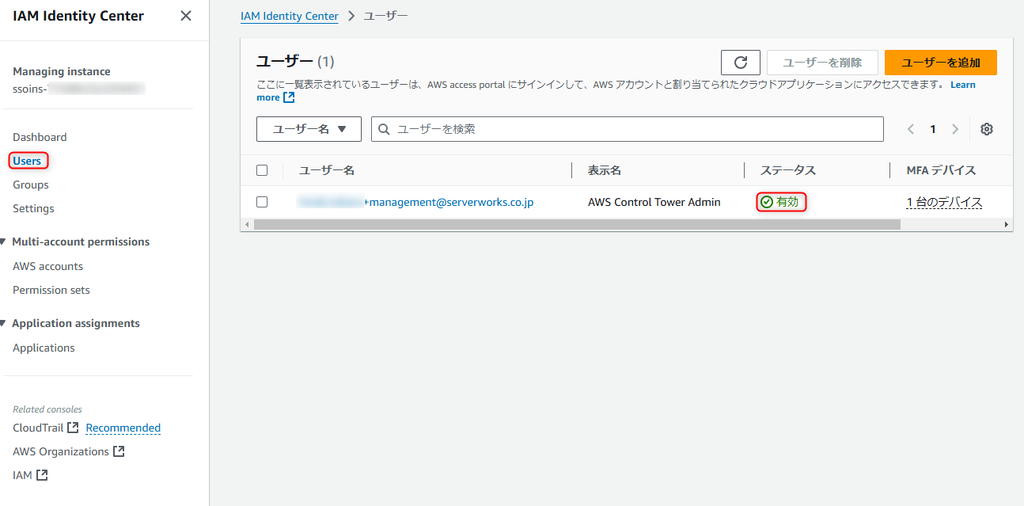The width and height of the screenshot is (1024, 506).
Task: Check the management user row checkbox
Action: click(262, 202)
